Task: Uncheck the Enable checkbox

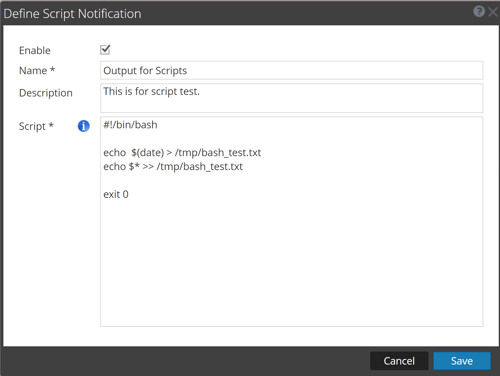Action: [105, 50]
